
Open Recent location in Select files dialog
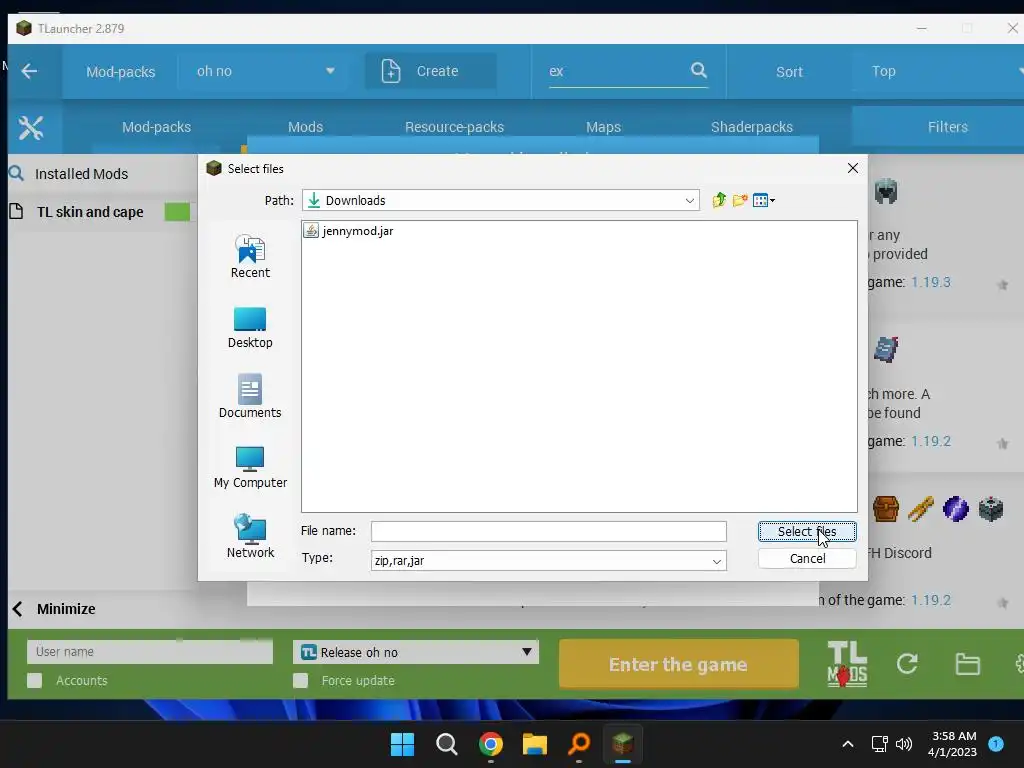[250, 257]
